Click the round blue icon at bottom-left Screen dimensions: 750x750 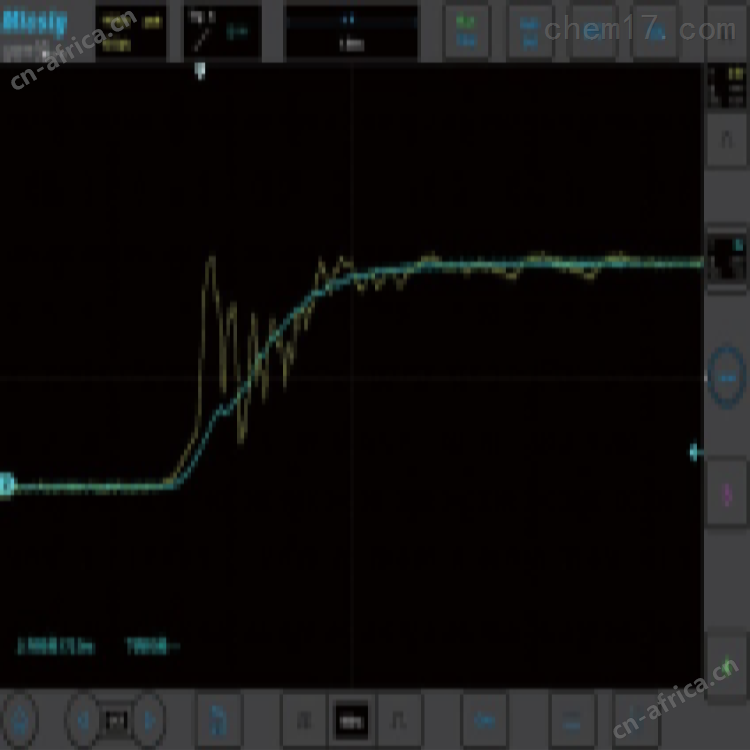coord(22,719)
